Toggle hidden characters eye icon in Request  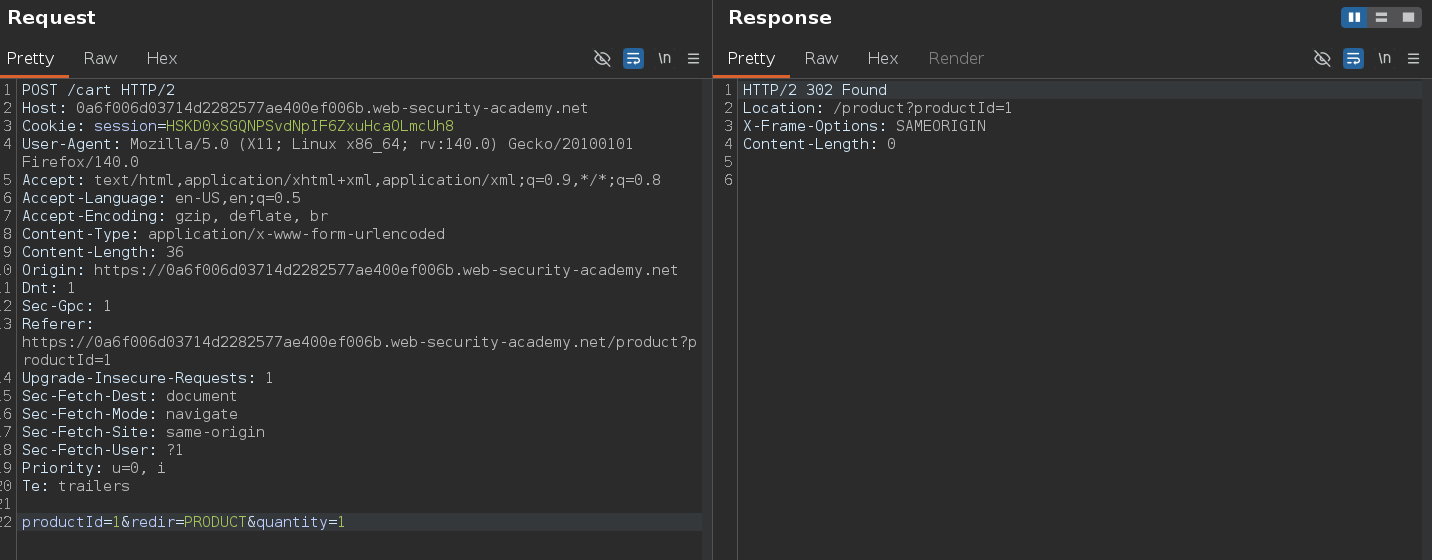(x=602, y=58)
